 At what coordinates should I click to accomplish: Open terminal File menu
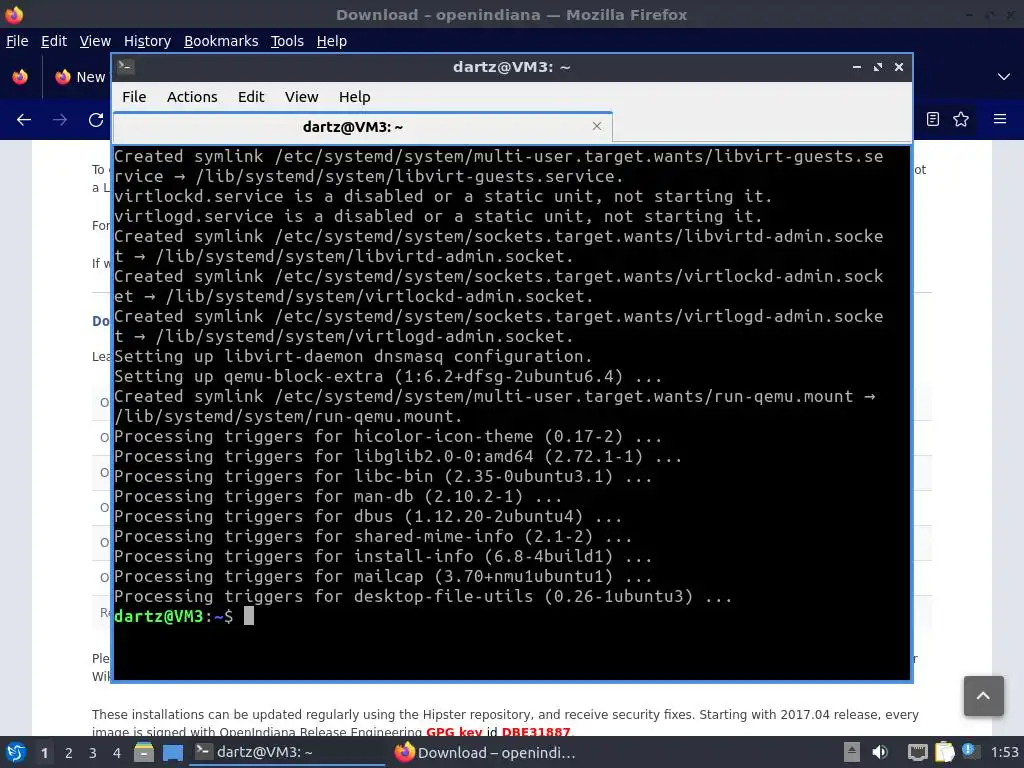134,97
